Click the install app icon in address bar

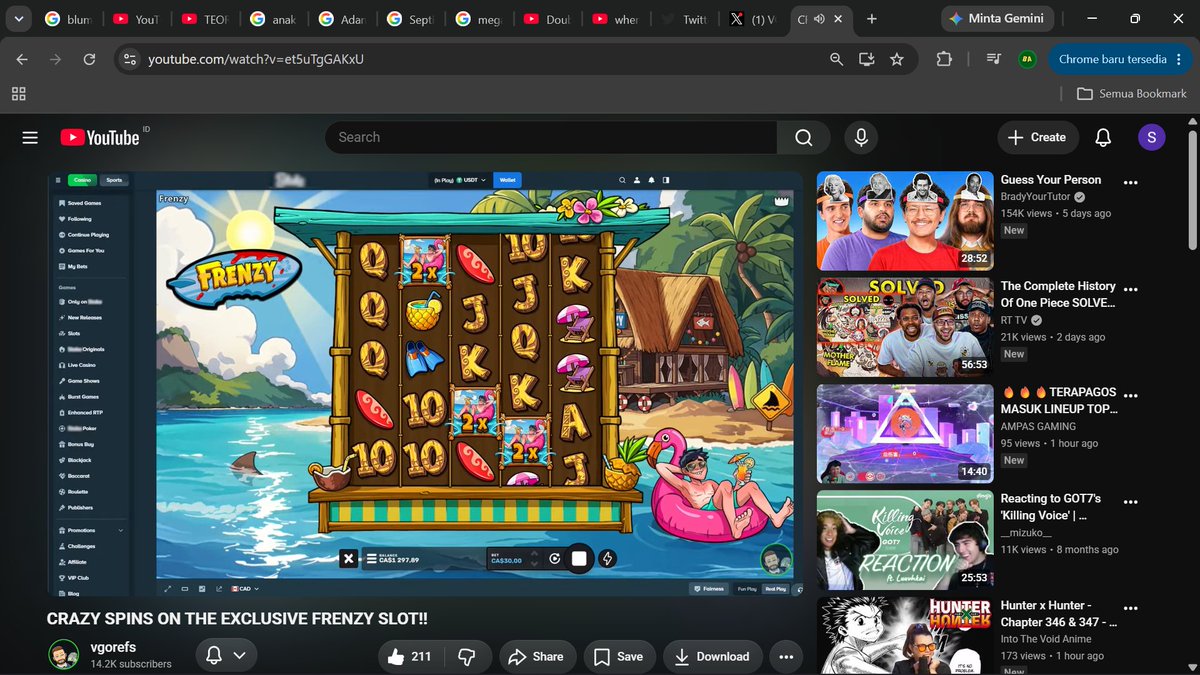(866, 59)
